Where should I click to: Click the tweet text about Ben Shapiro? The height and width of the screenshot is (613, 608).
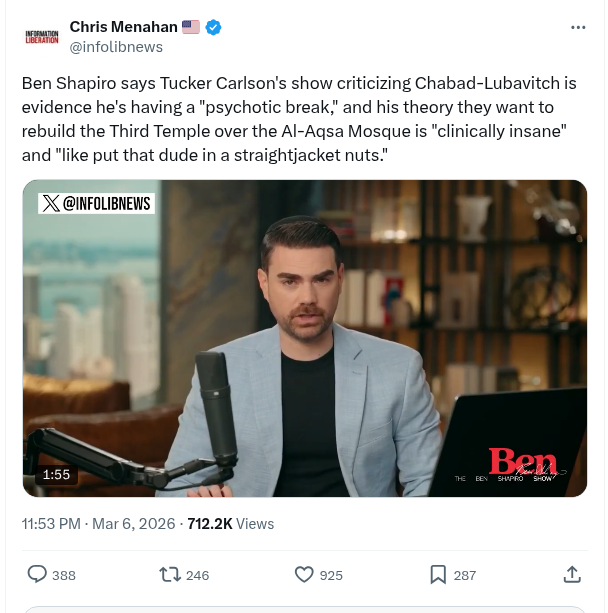click(299, 119)
